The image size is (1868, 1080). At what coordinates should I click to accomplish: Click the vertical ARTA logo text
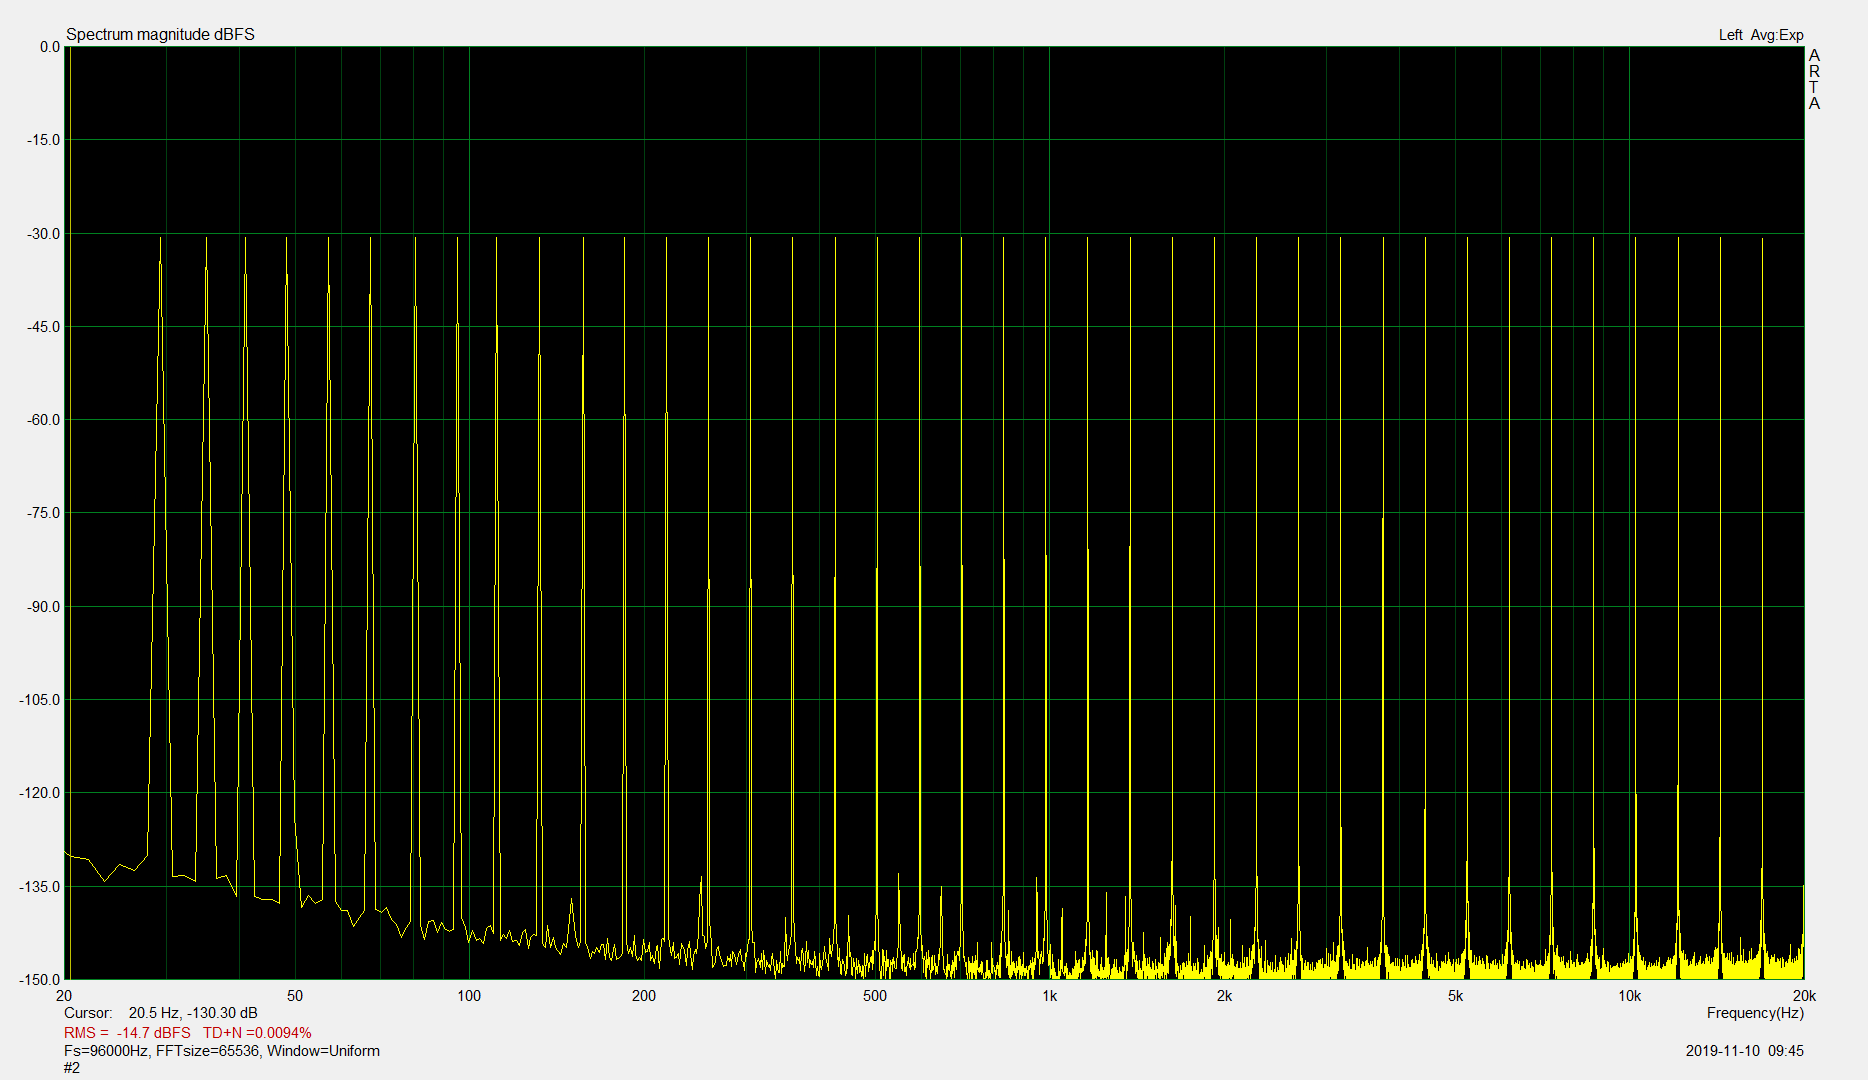(x=1814, y=80)
